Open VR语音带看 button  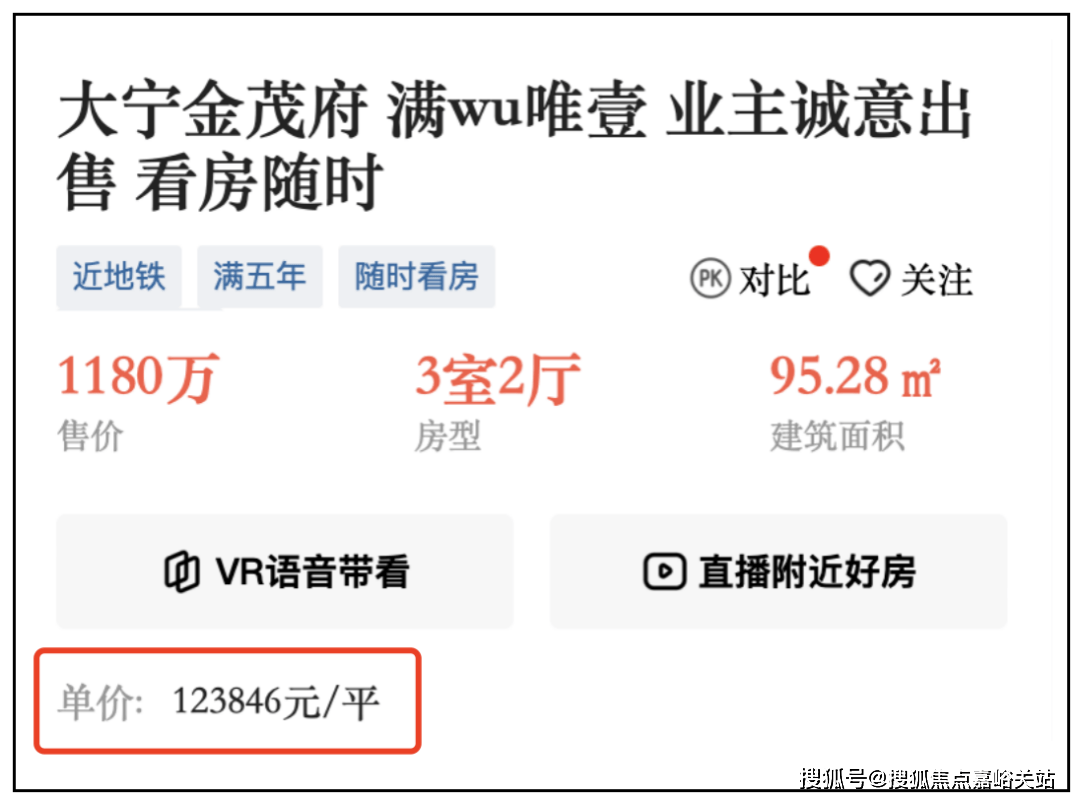click(285, 571)
